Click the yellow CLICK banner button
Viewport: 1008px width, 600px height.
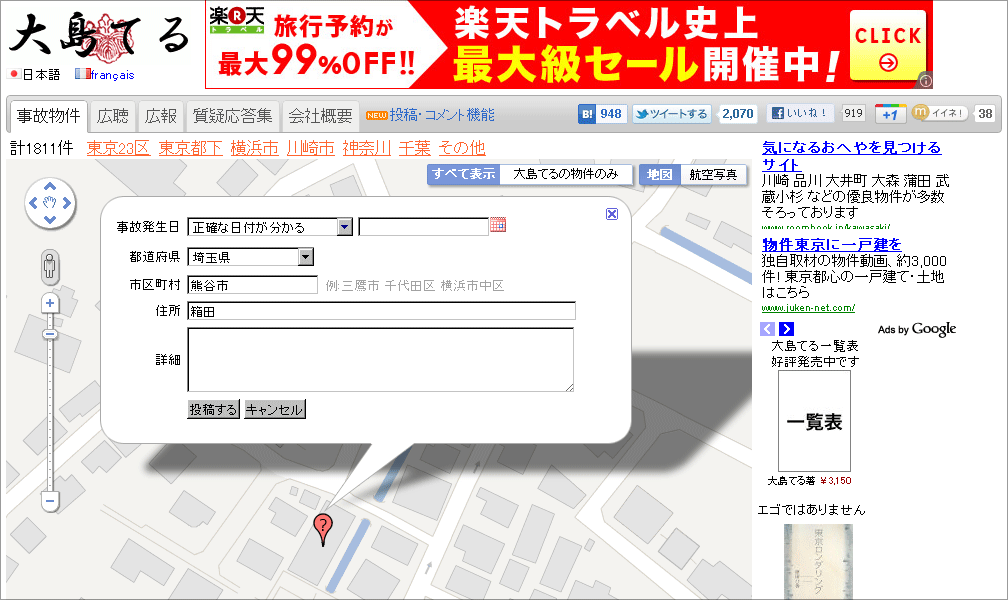click(x=888, y=46)
